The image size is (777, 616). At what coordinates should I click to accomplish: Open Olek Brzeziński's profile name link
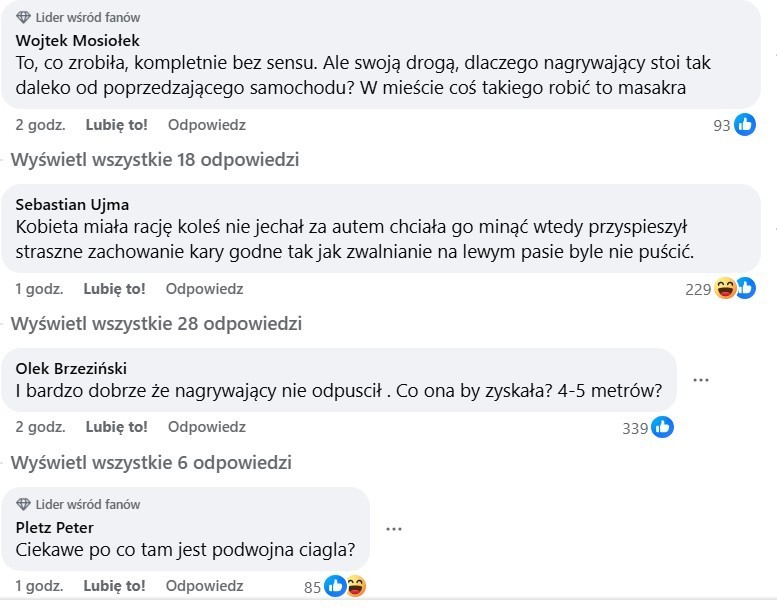[x=71, y=368]
